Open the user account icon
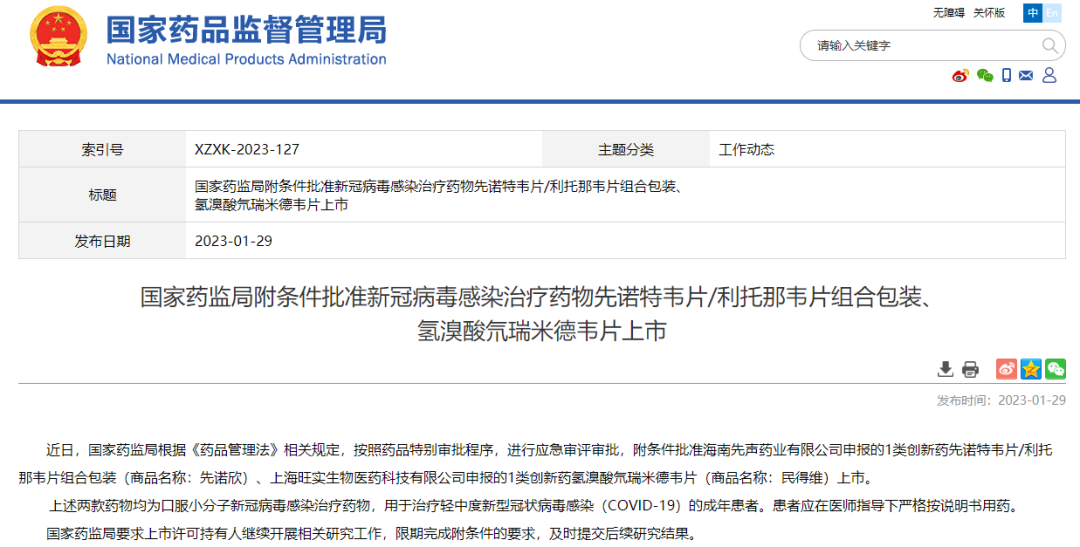The width and height of the screenshot is (1080, 547). click(1049, 75)
